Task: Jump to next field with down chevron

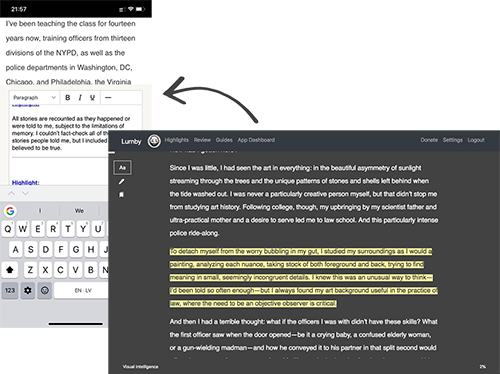Action: point(25,193)
